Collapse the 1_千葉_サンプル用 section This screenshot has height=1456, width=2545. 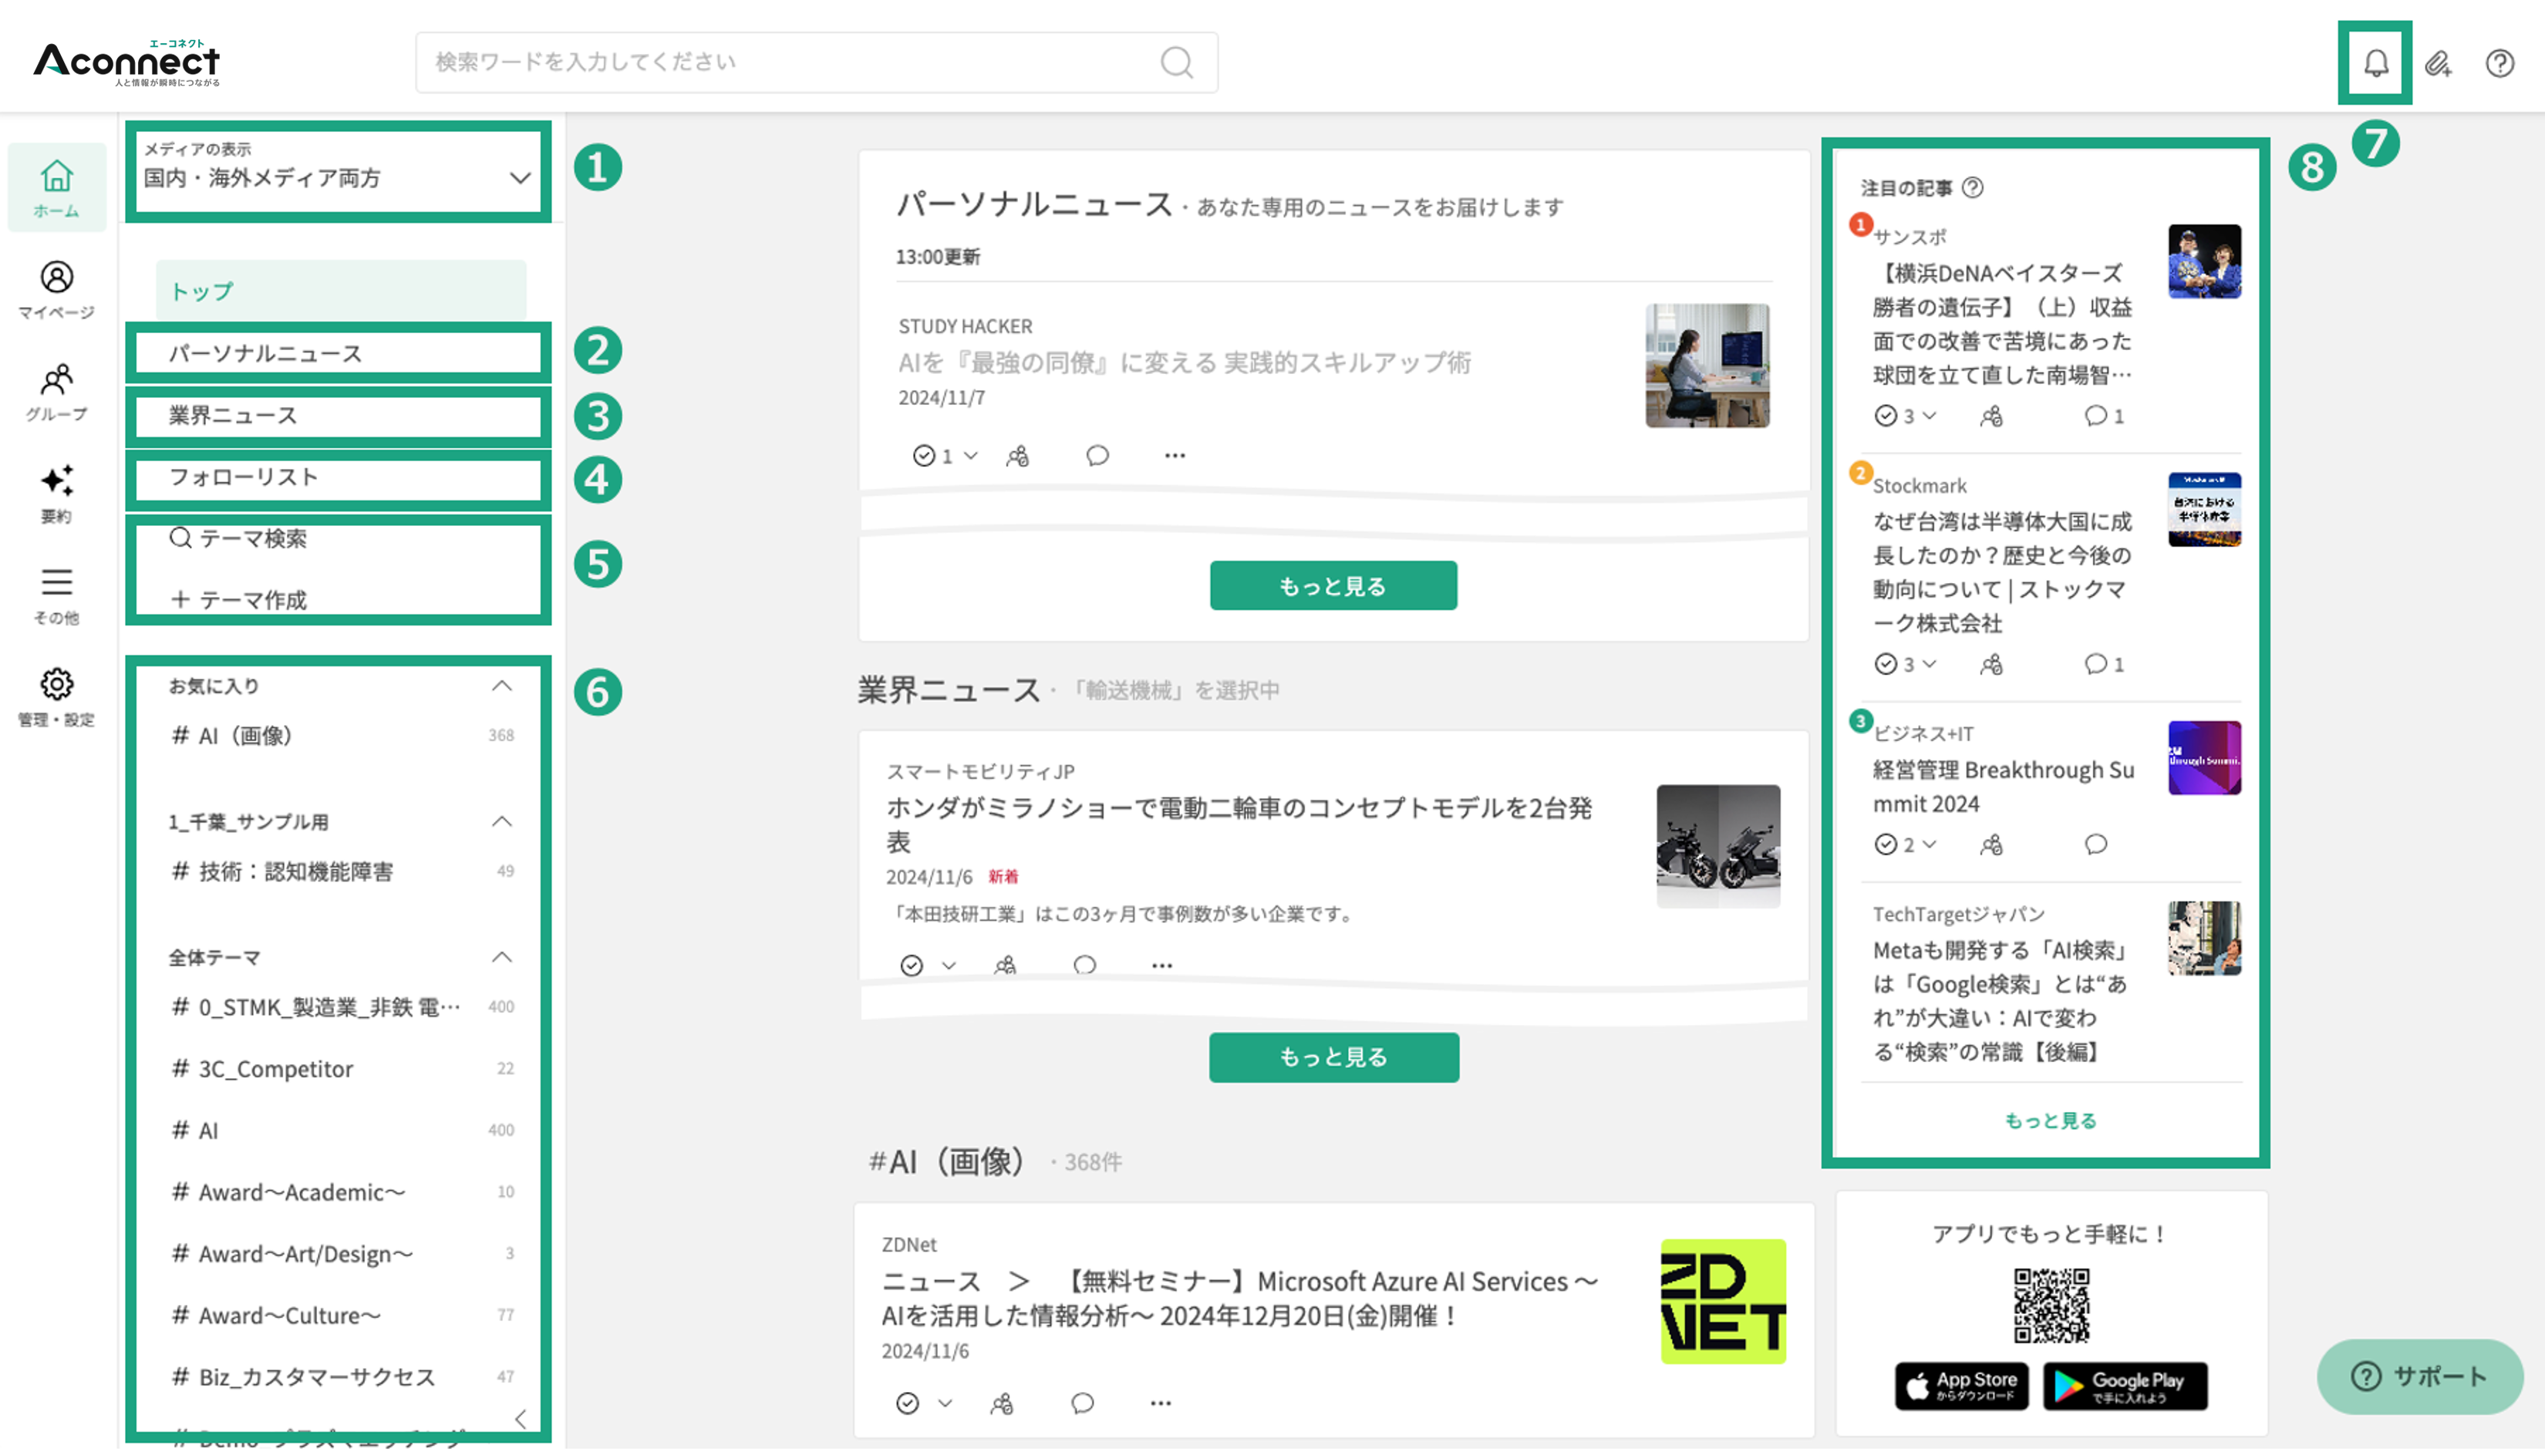point(502,822)
